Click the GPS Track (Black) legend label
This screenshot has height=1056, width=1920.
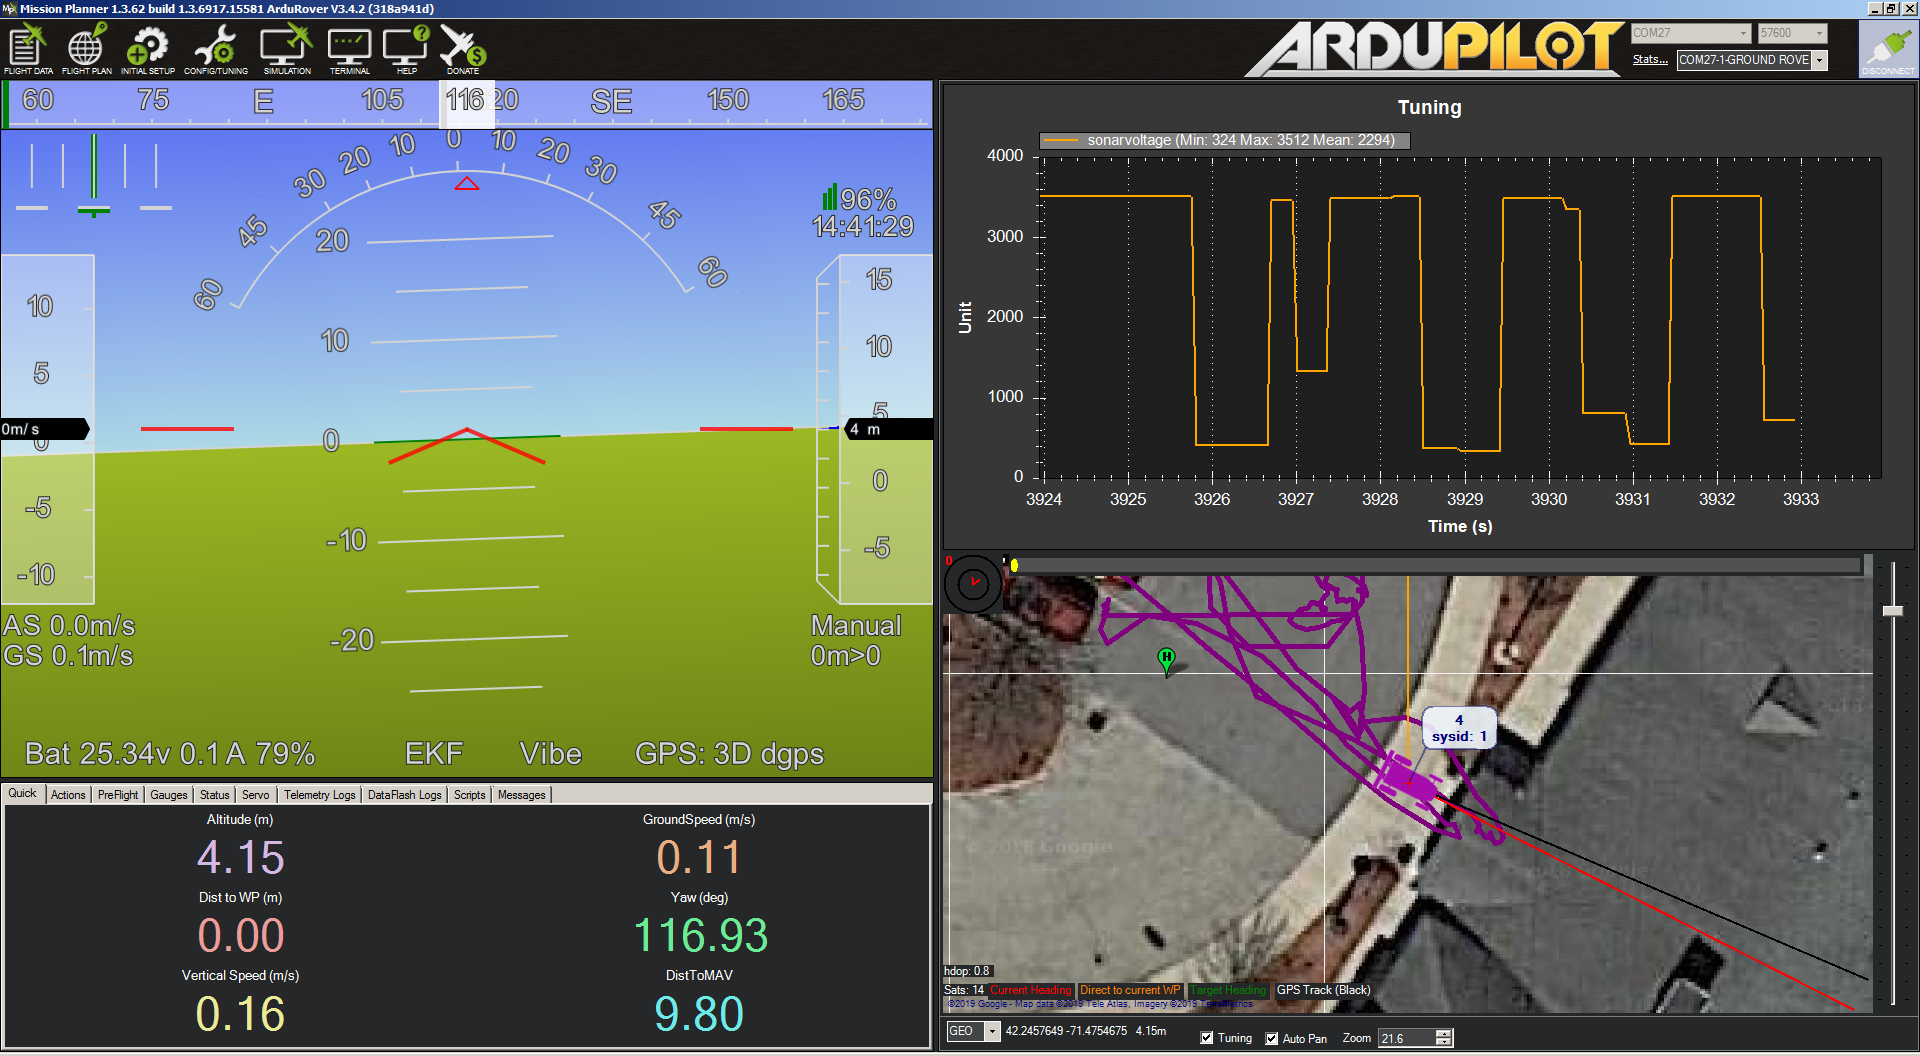[1323, 990]
